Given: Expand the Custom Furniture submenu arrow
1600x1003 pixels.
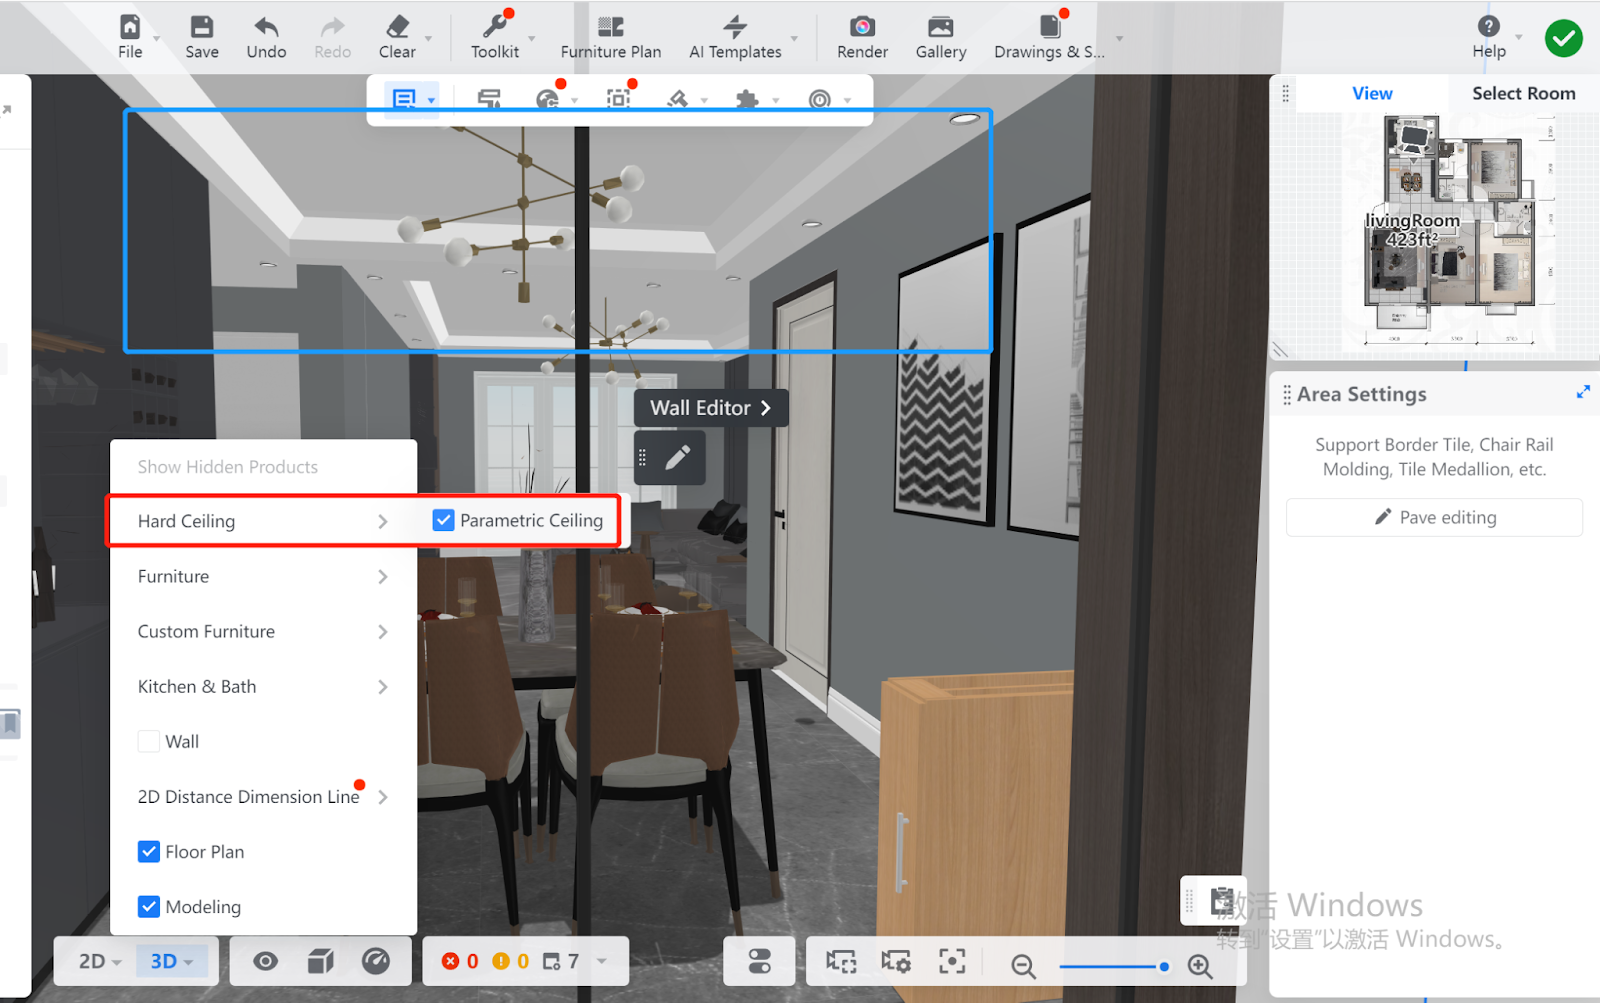Looking at the screenshot, I should [x=382, y=631].
